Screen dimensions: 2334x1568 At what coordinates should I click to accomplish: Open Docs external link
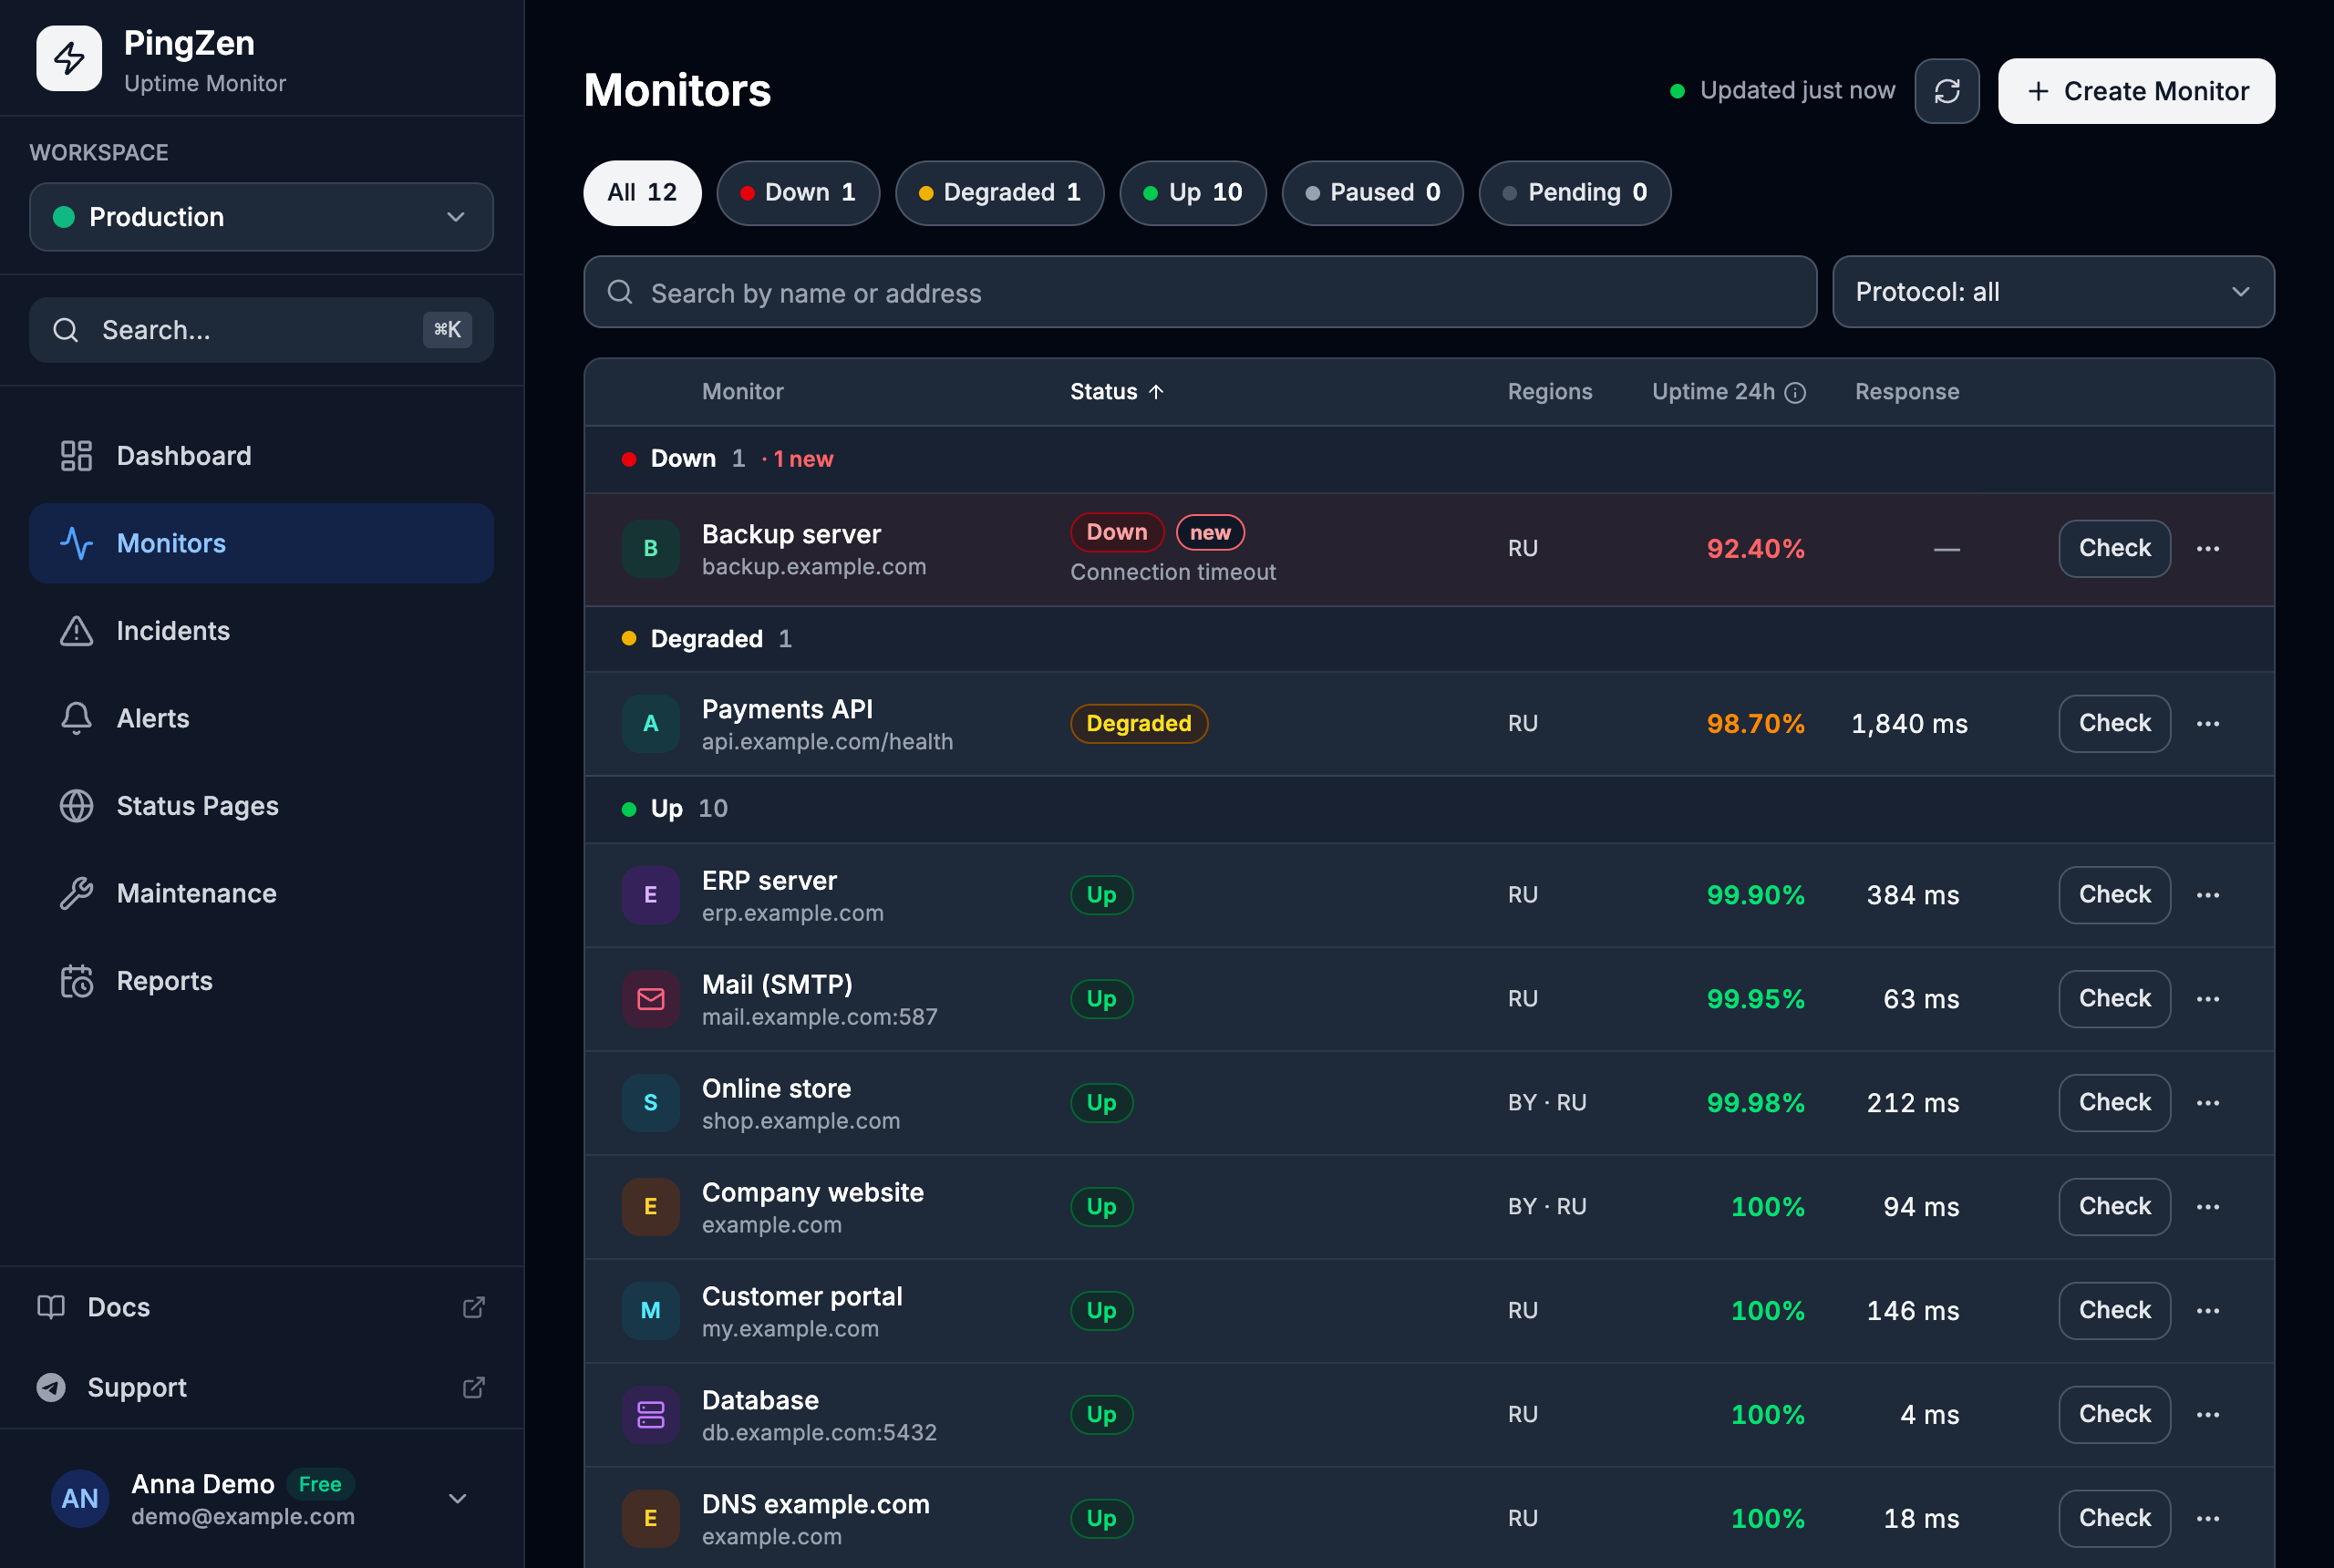pos(261,1307)
